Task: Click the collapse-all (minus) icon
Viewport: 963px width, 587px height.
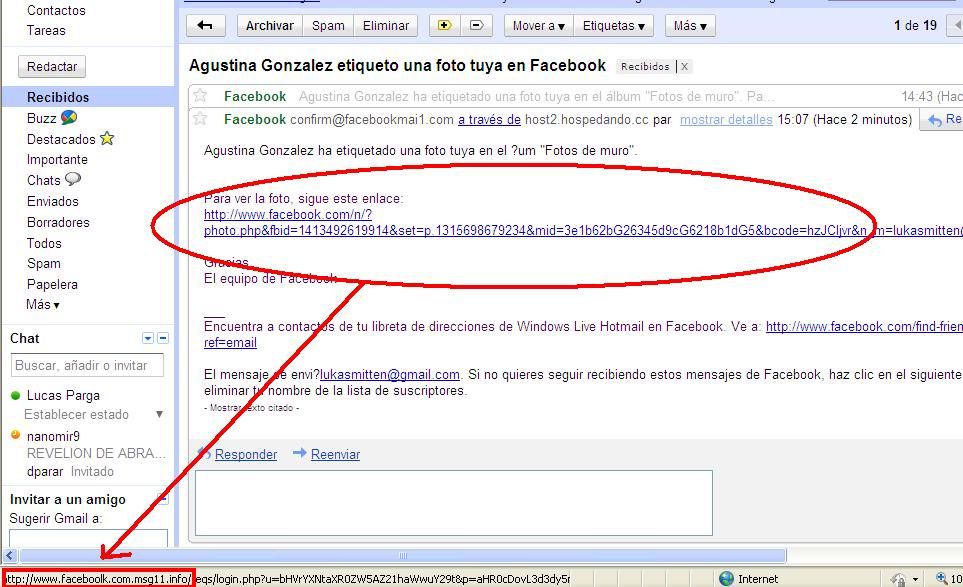Action: 476,25
